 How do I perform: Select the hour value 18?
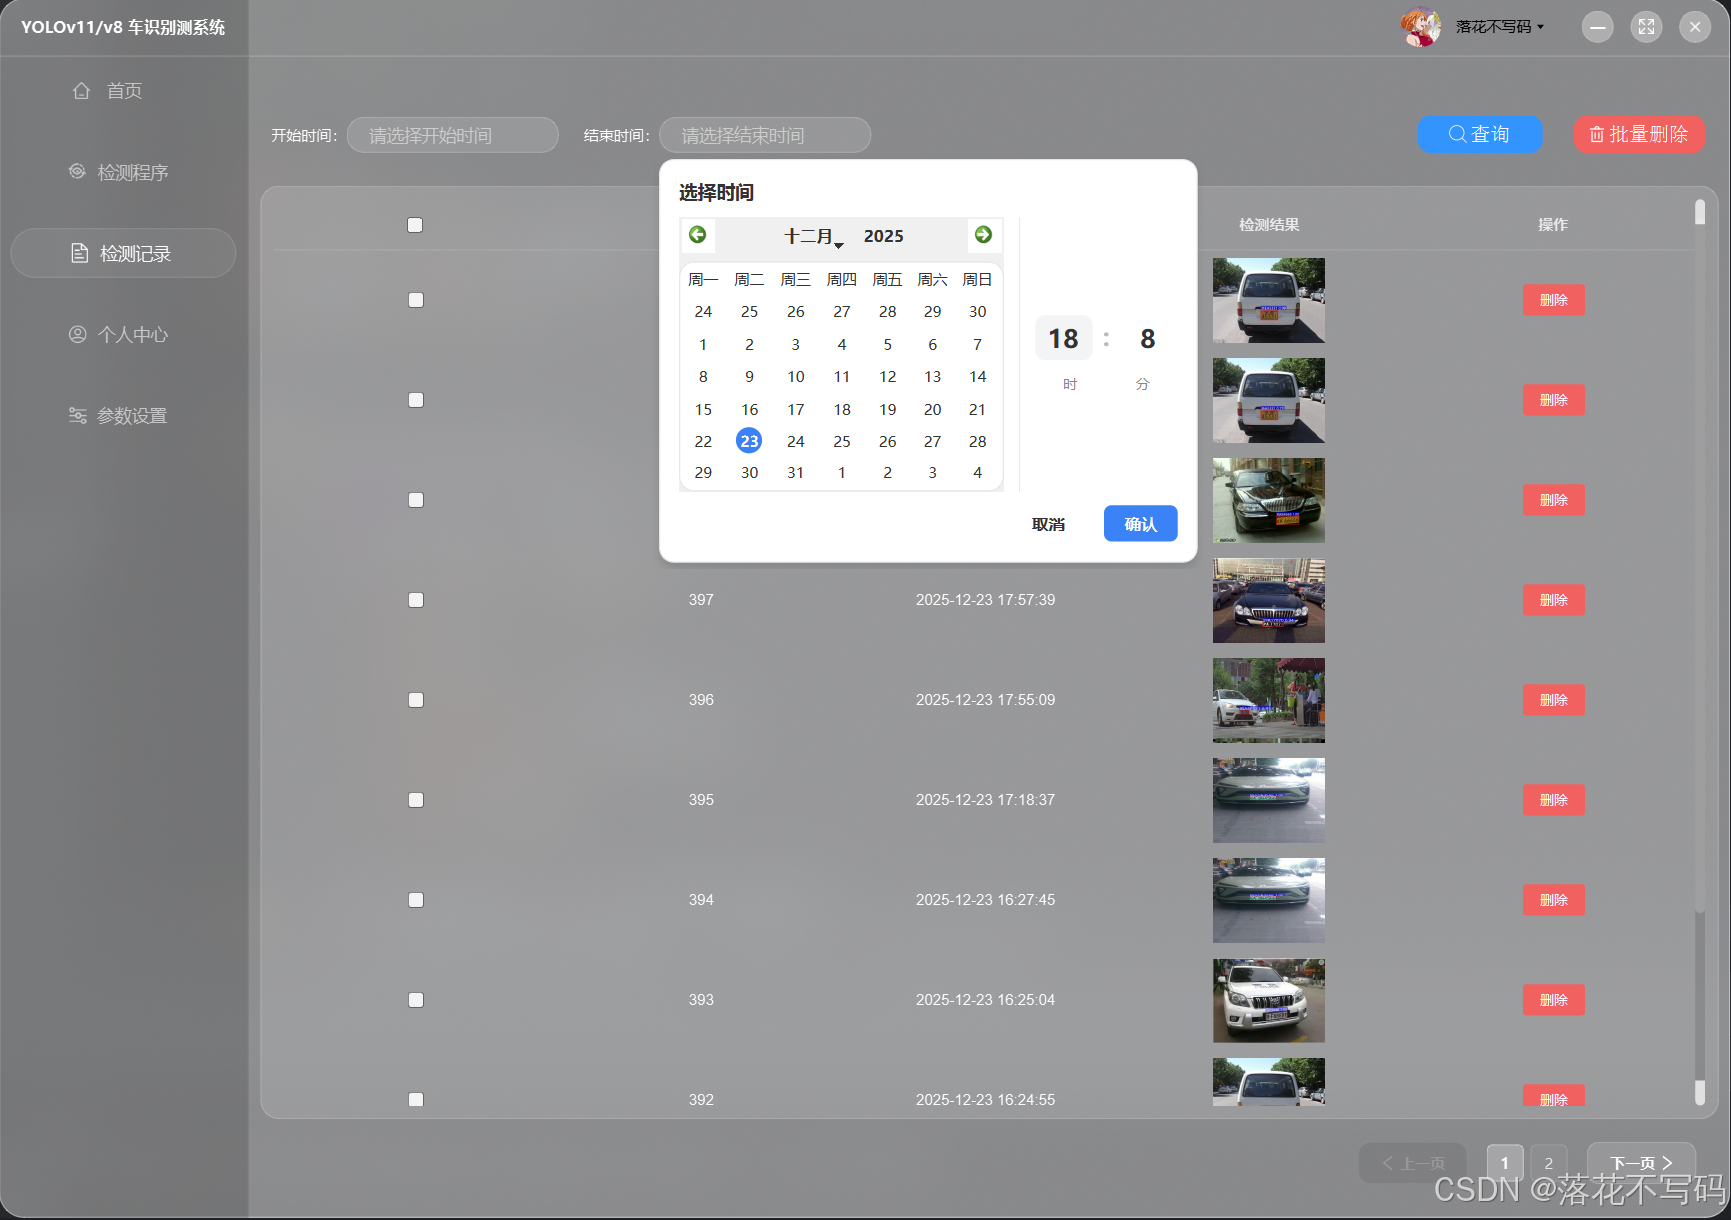click(x=1063, y=339)
